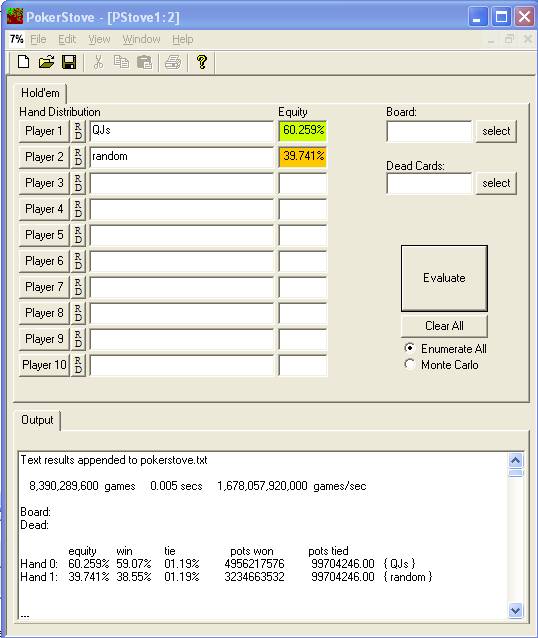This screenshot has width=538, height=638.
Task: Open the Help menu
Action: click(182, 39)
